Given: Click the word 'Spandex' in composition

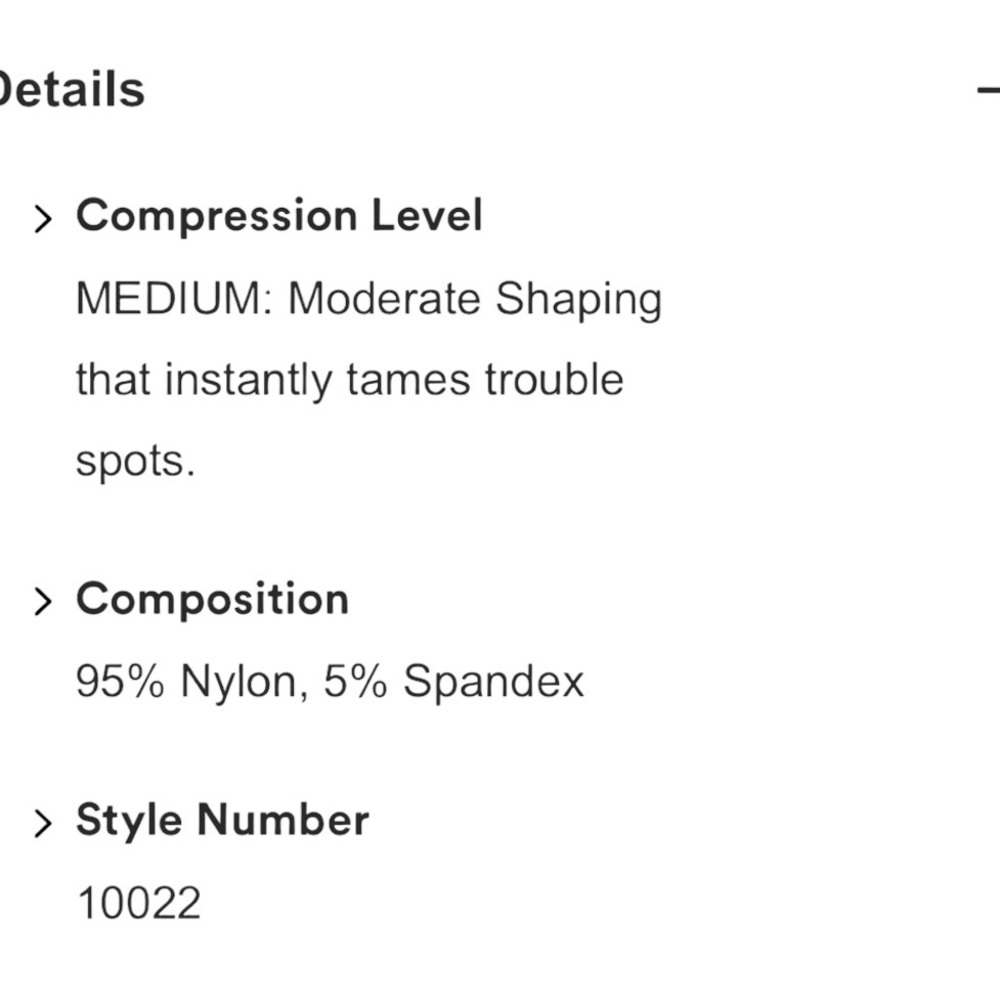Looking at the screenshot, I should click(494, 682).
